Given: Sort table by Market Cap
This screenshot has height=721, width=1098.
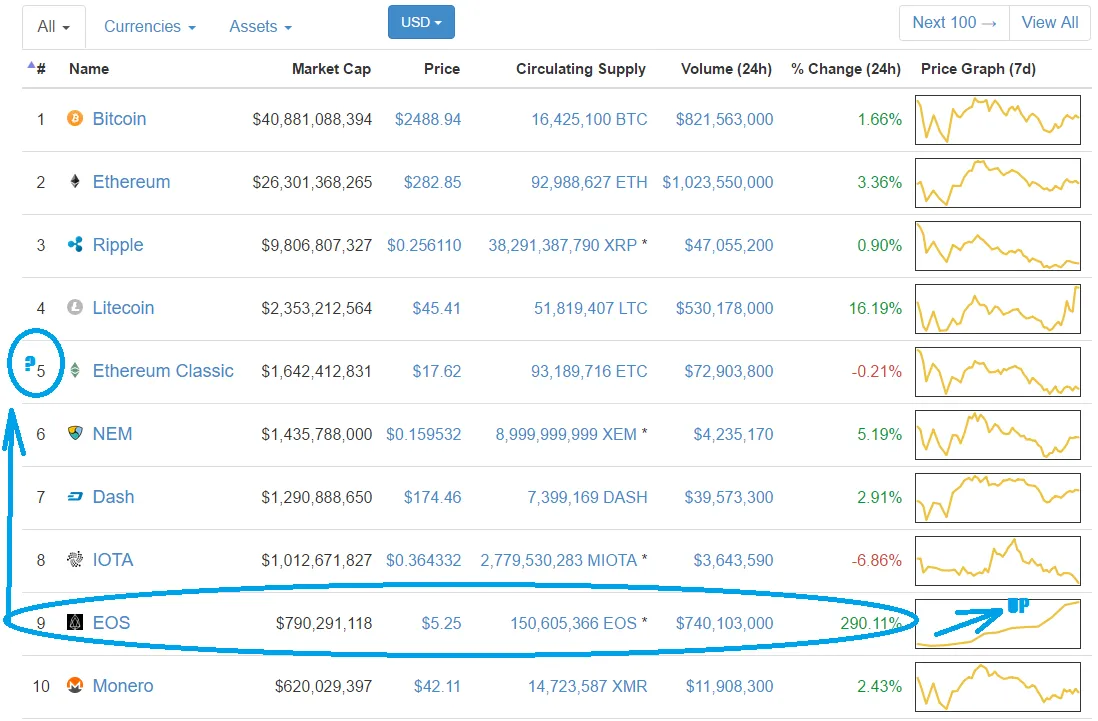Looking at the screenshot, I should tap(331, 69).
